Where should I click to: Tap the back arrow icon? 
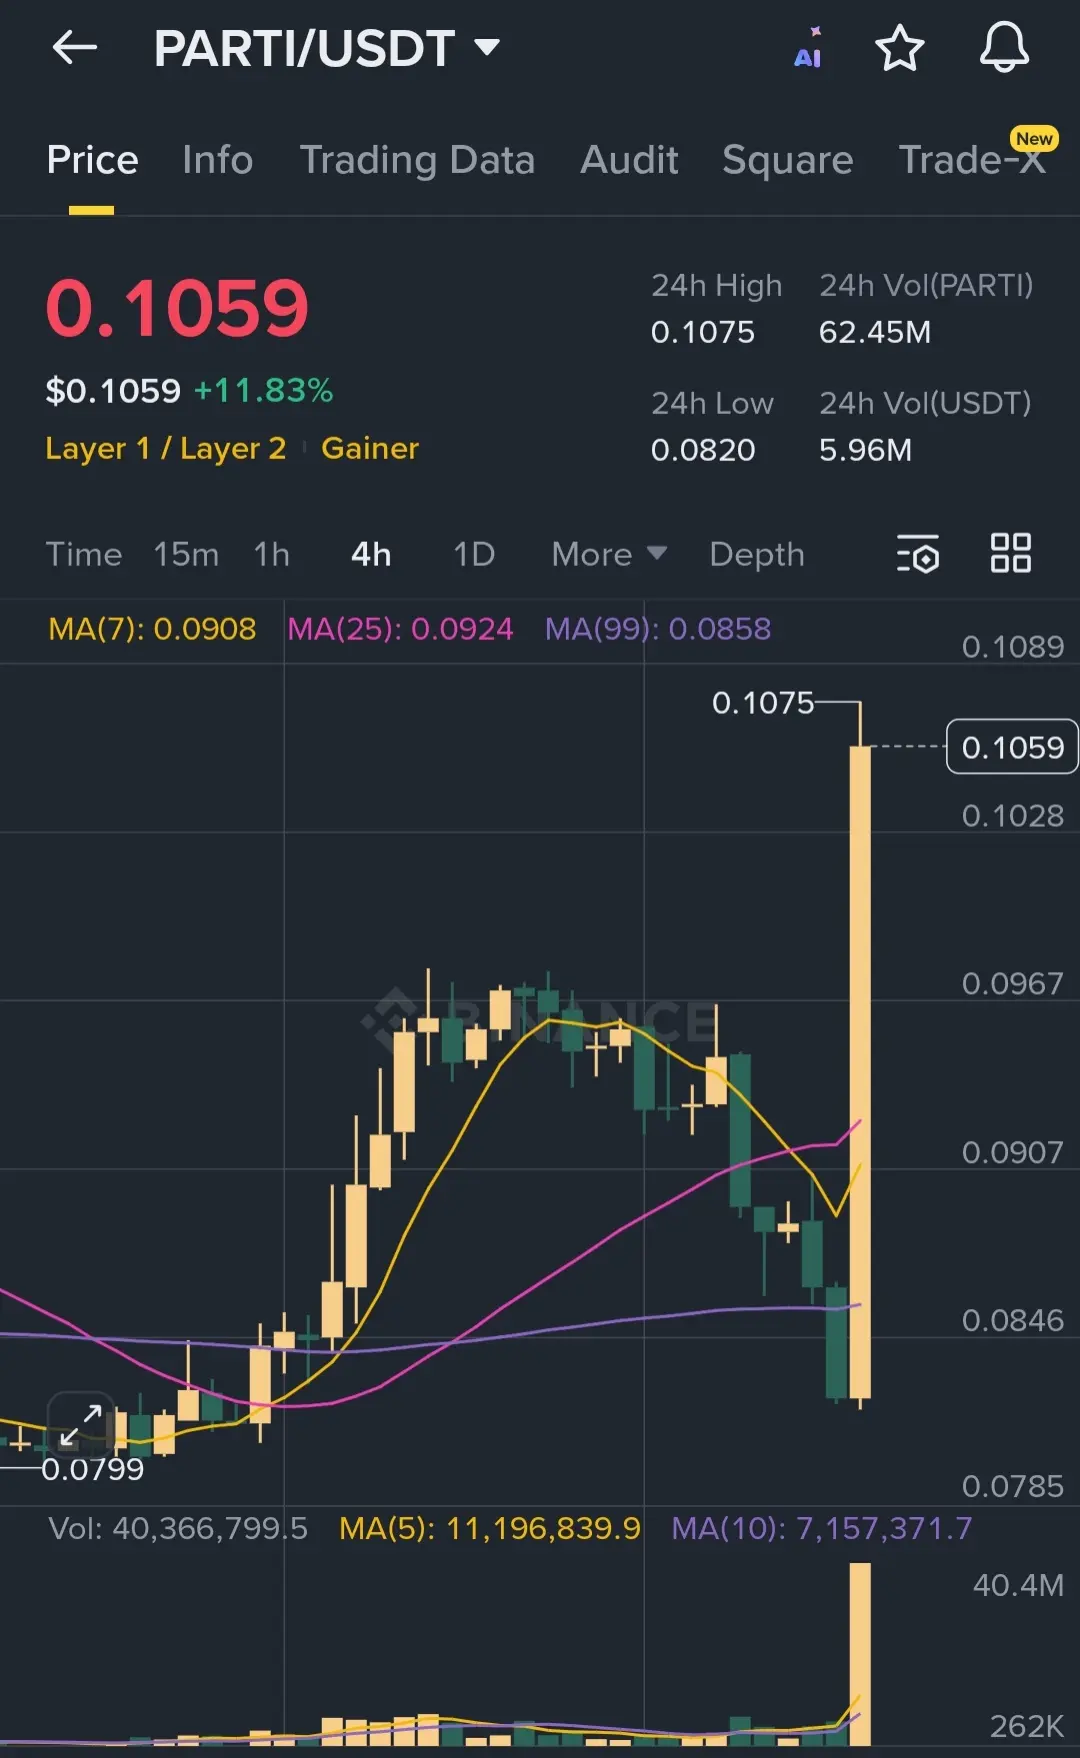[x=75, y=47]
